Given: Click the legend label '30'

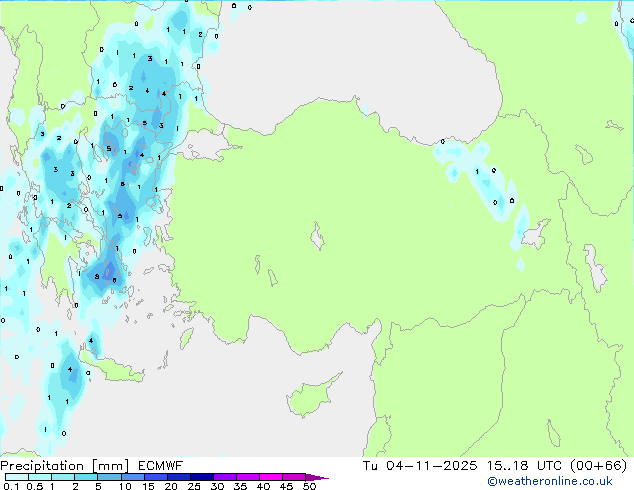Looking at the screenshot, I should (217, 486).
